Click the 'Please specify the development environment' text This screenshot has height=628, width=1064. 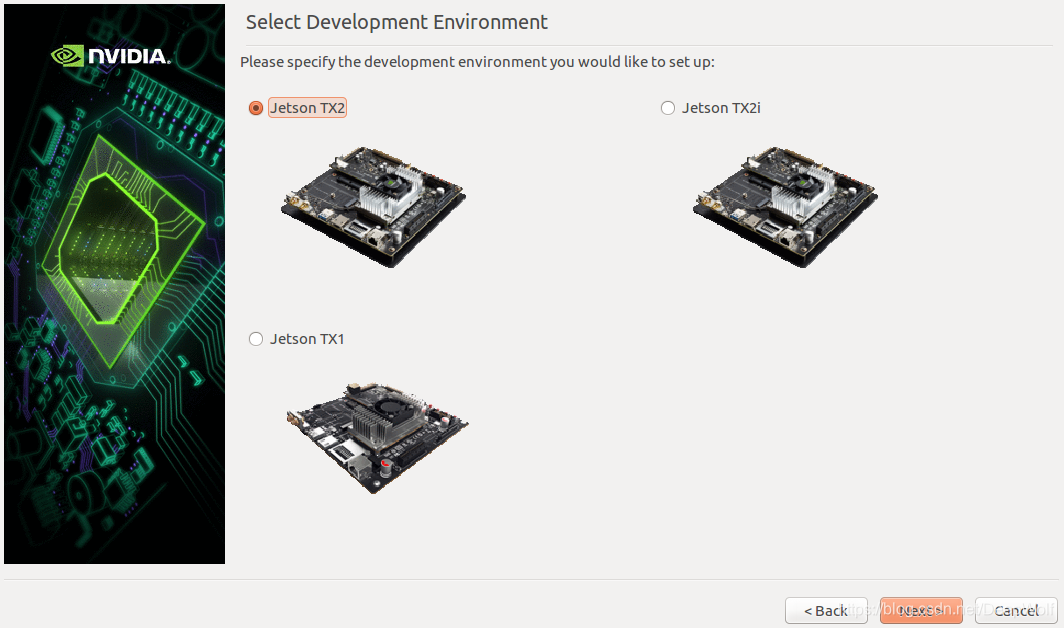coord(477,62)
